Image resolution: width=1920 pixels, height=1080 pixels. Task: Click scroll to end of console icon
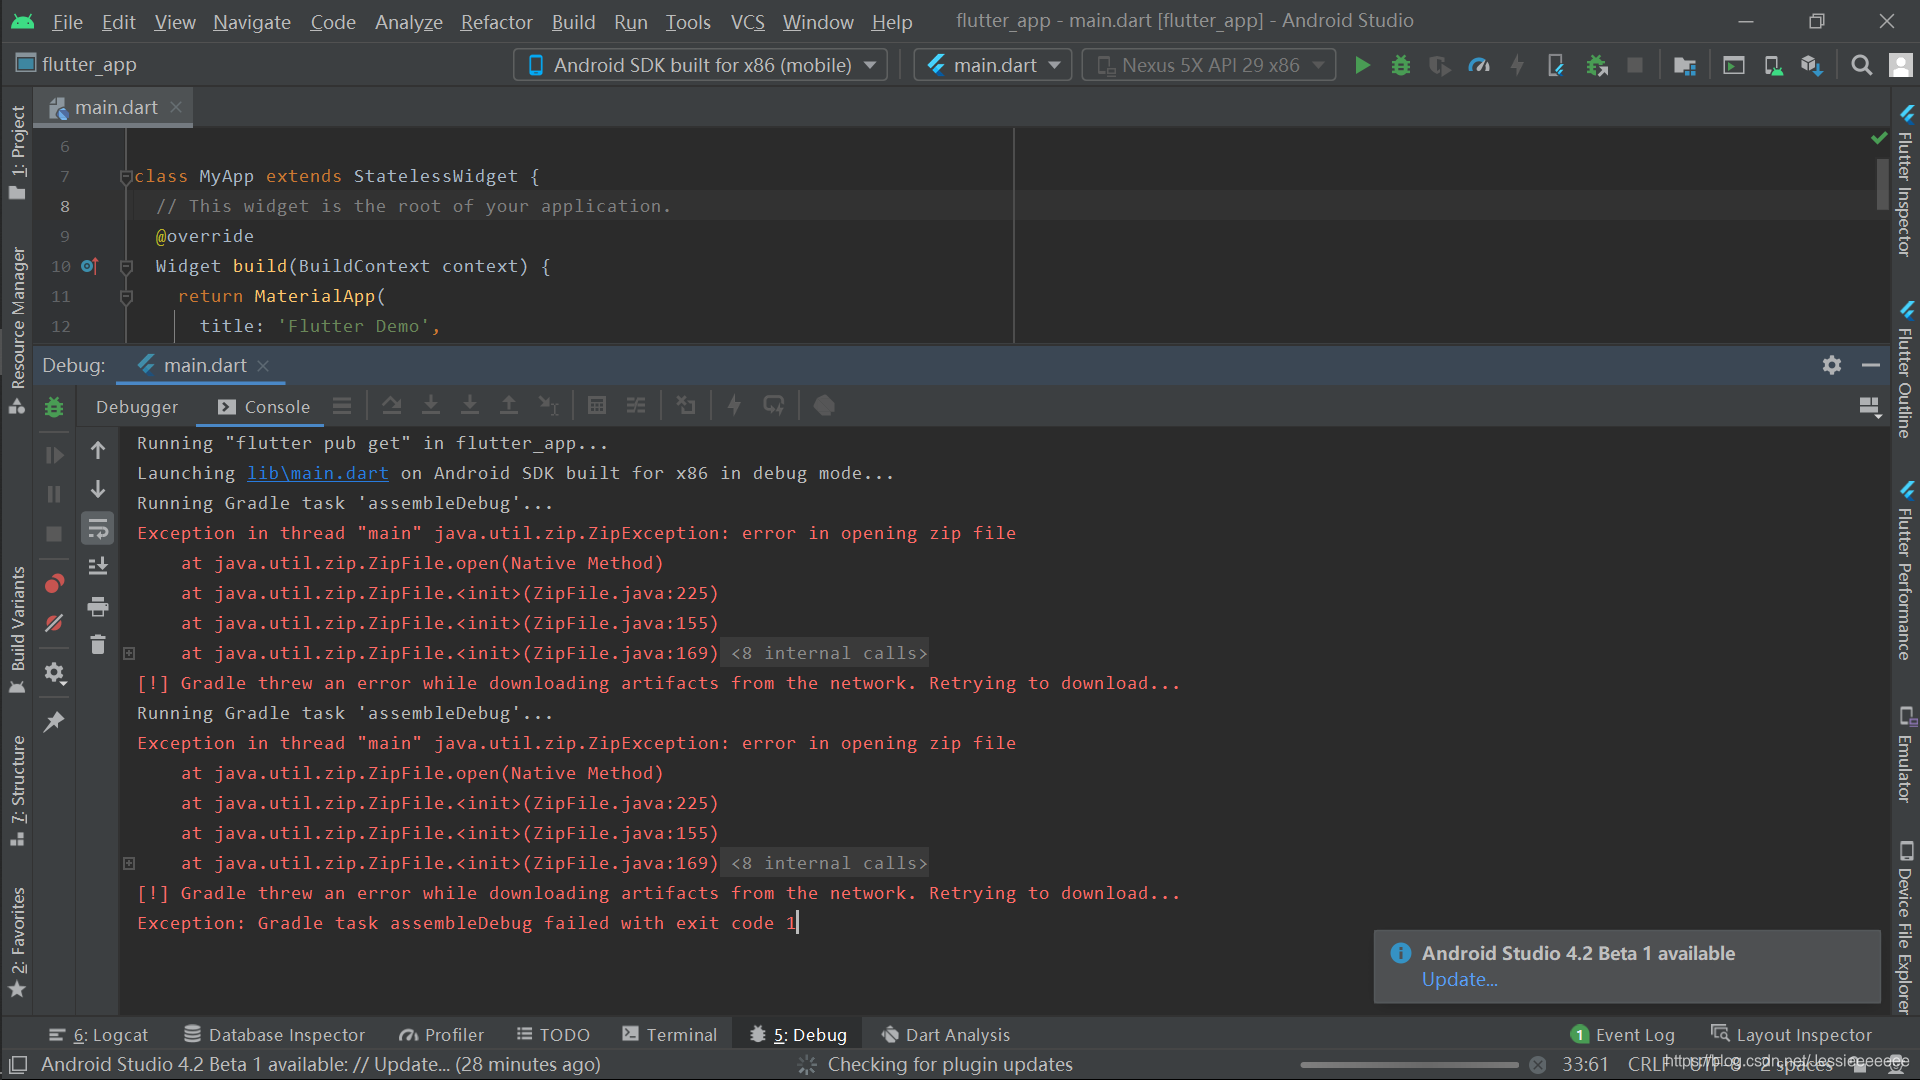(x=97, y=567)
